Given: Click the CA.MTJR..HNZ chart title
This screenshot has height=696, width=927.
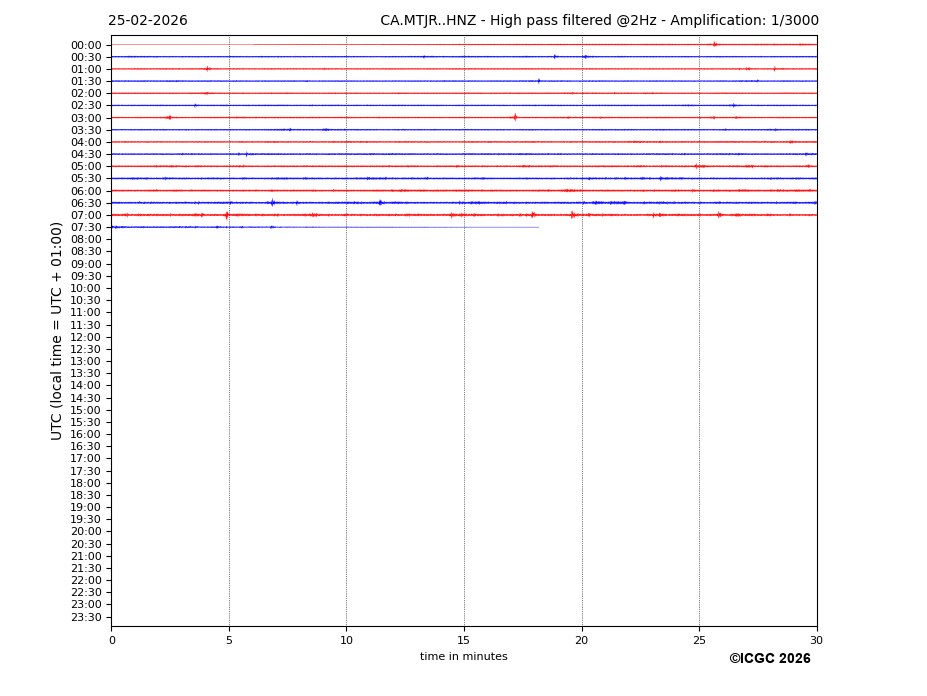Looking at the screenshot, I should (x=599, y=21).
